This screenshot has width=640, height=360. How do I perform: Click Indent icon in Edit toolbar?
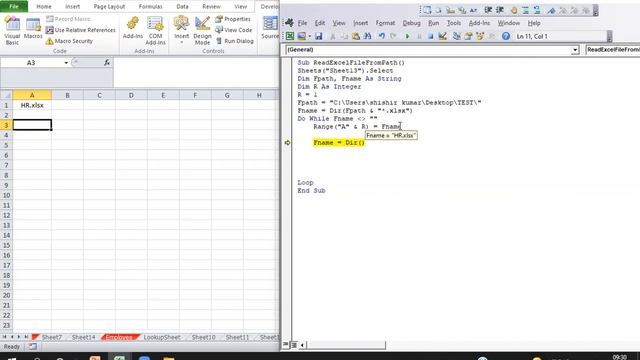pyautogui.click(x=488, y=10)
